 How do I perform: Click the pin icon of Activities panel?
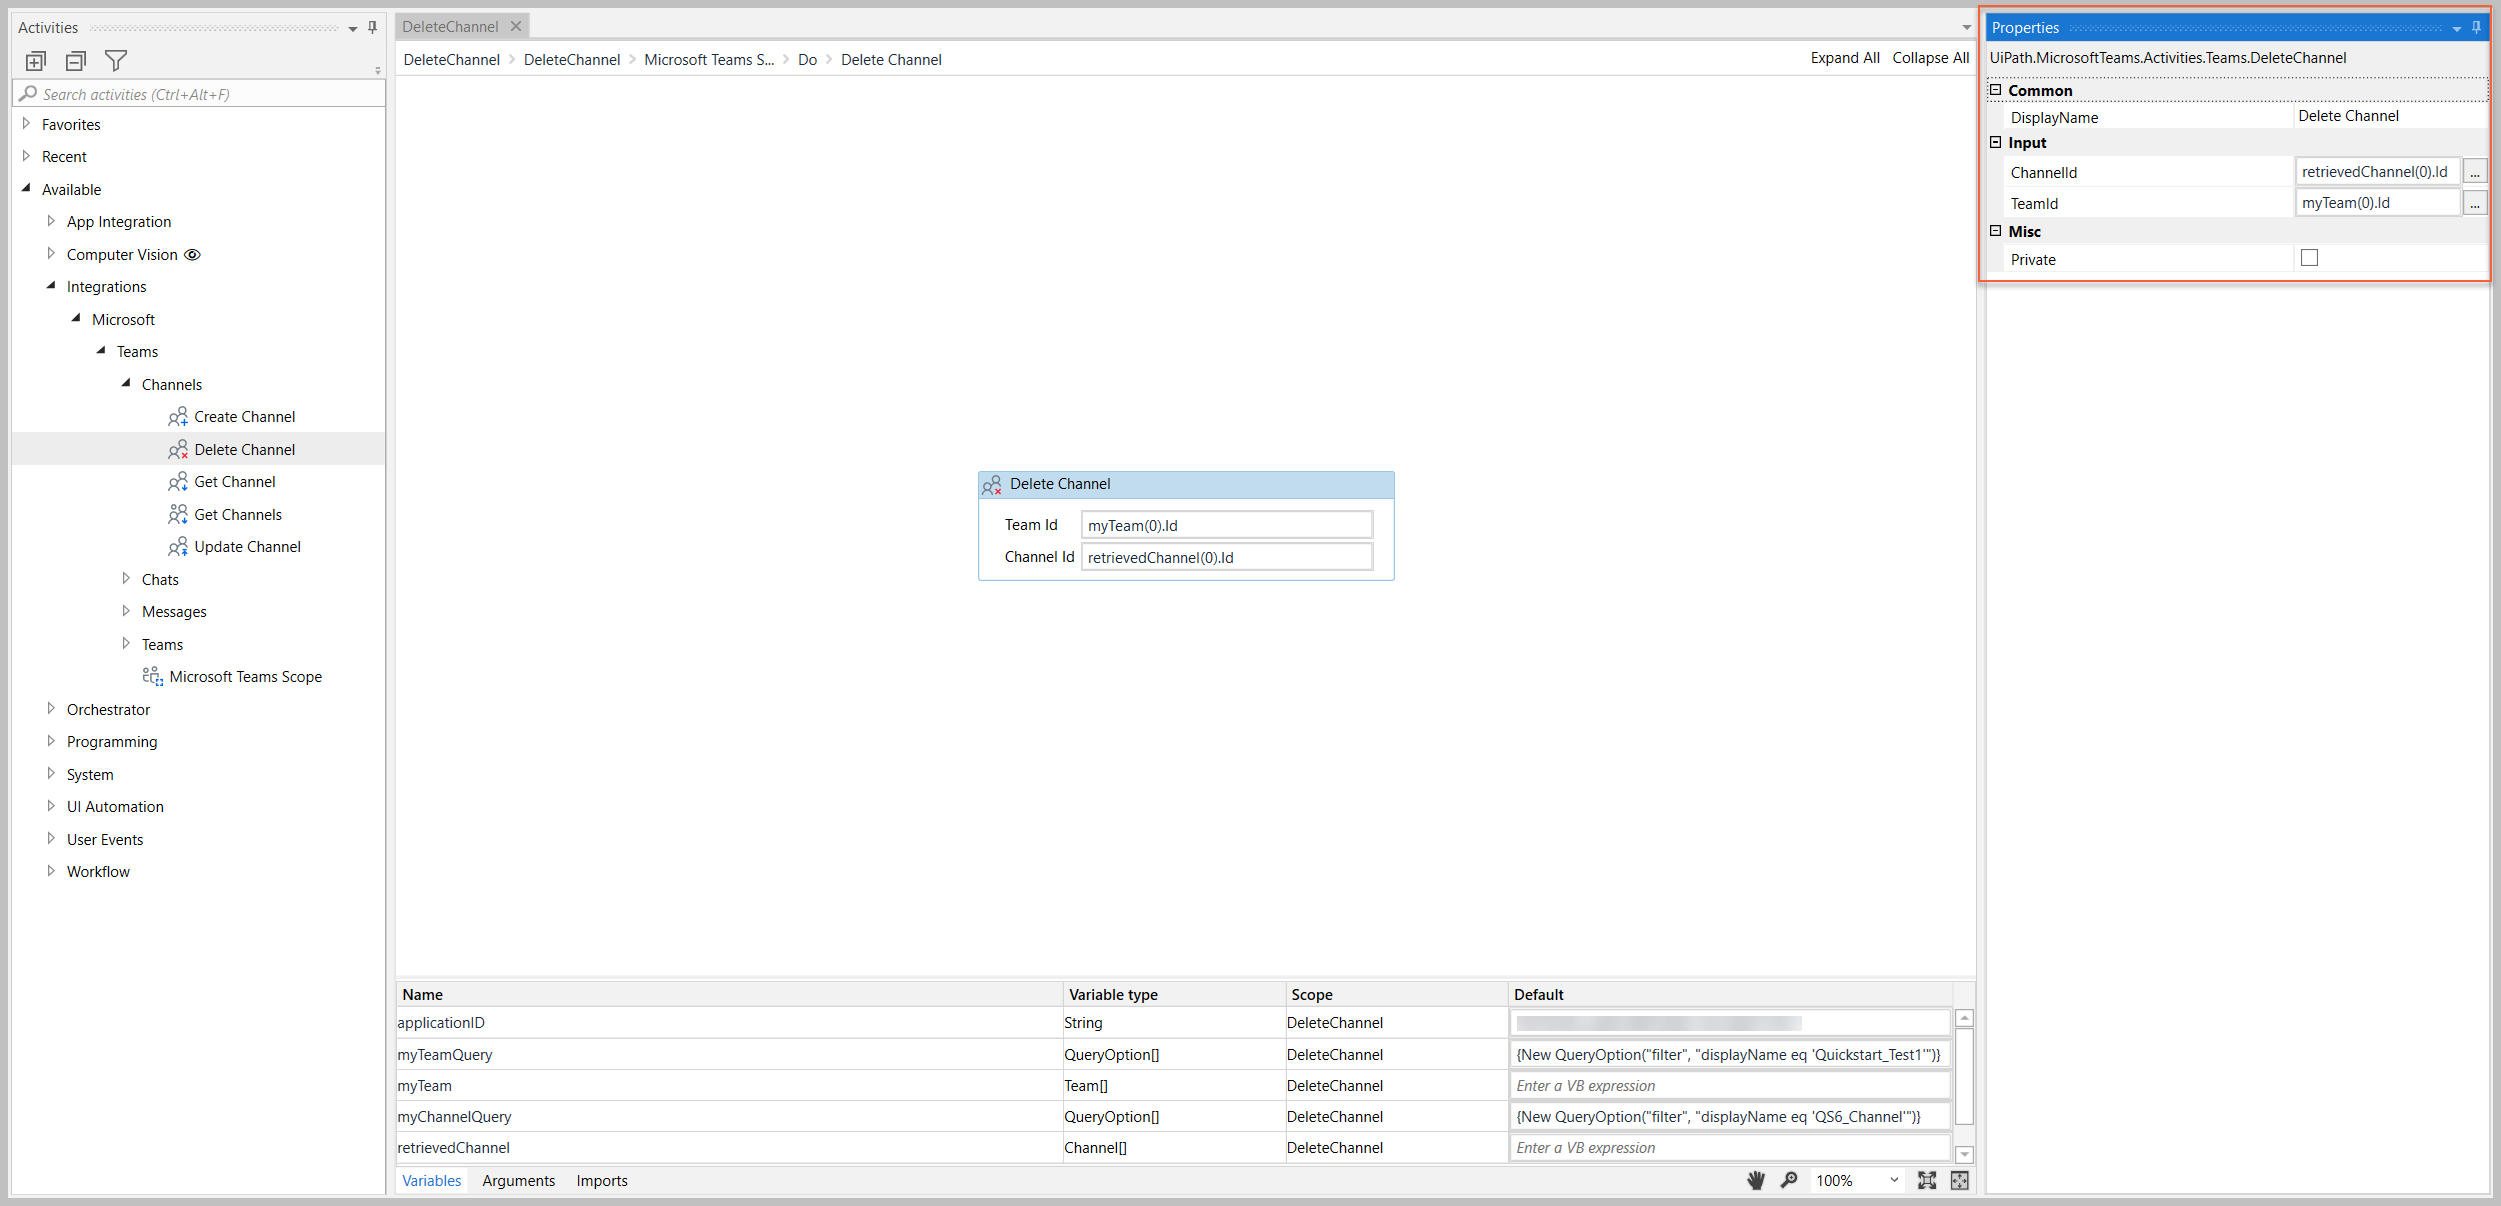coord(373,28)
